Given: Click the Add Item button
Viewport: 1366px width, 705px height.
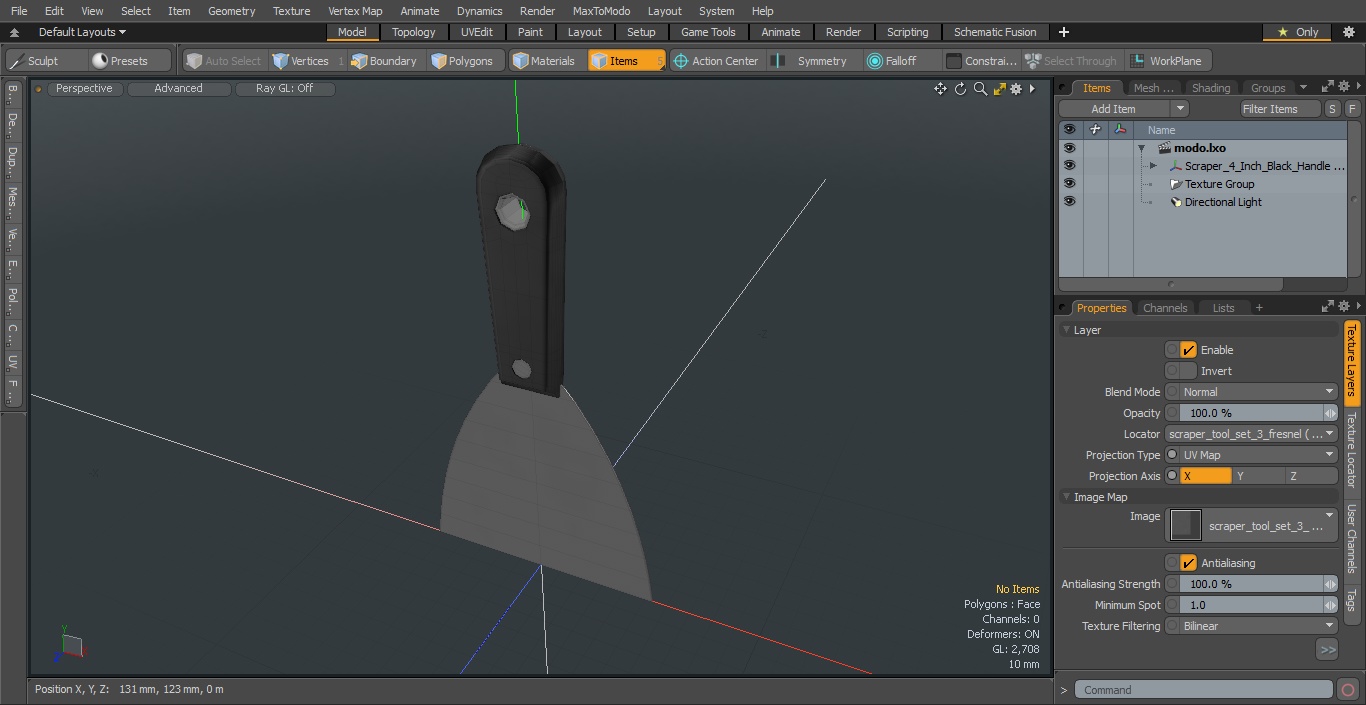Looking at the screenshot, I should [x=1113, y=109].
